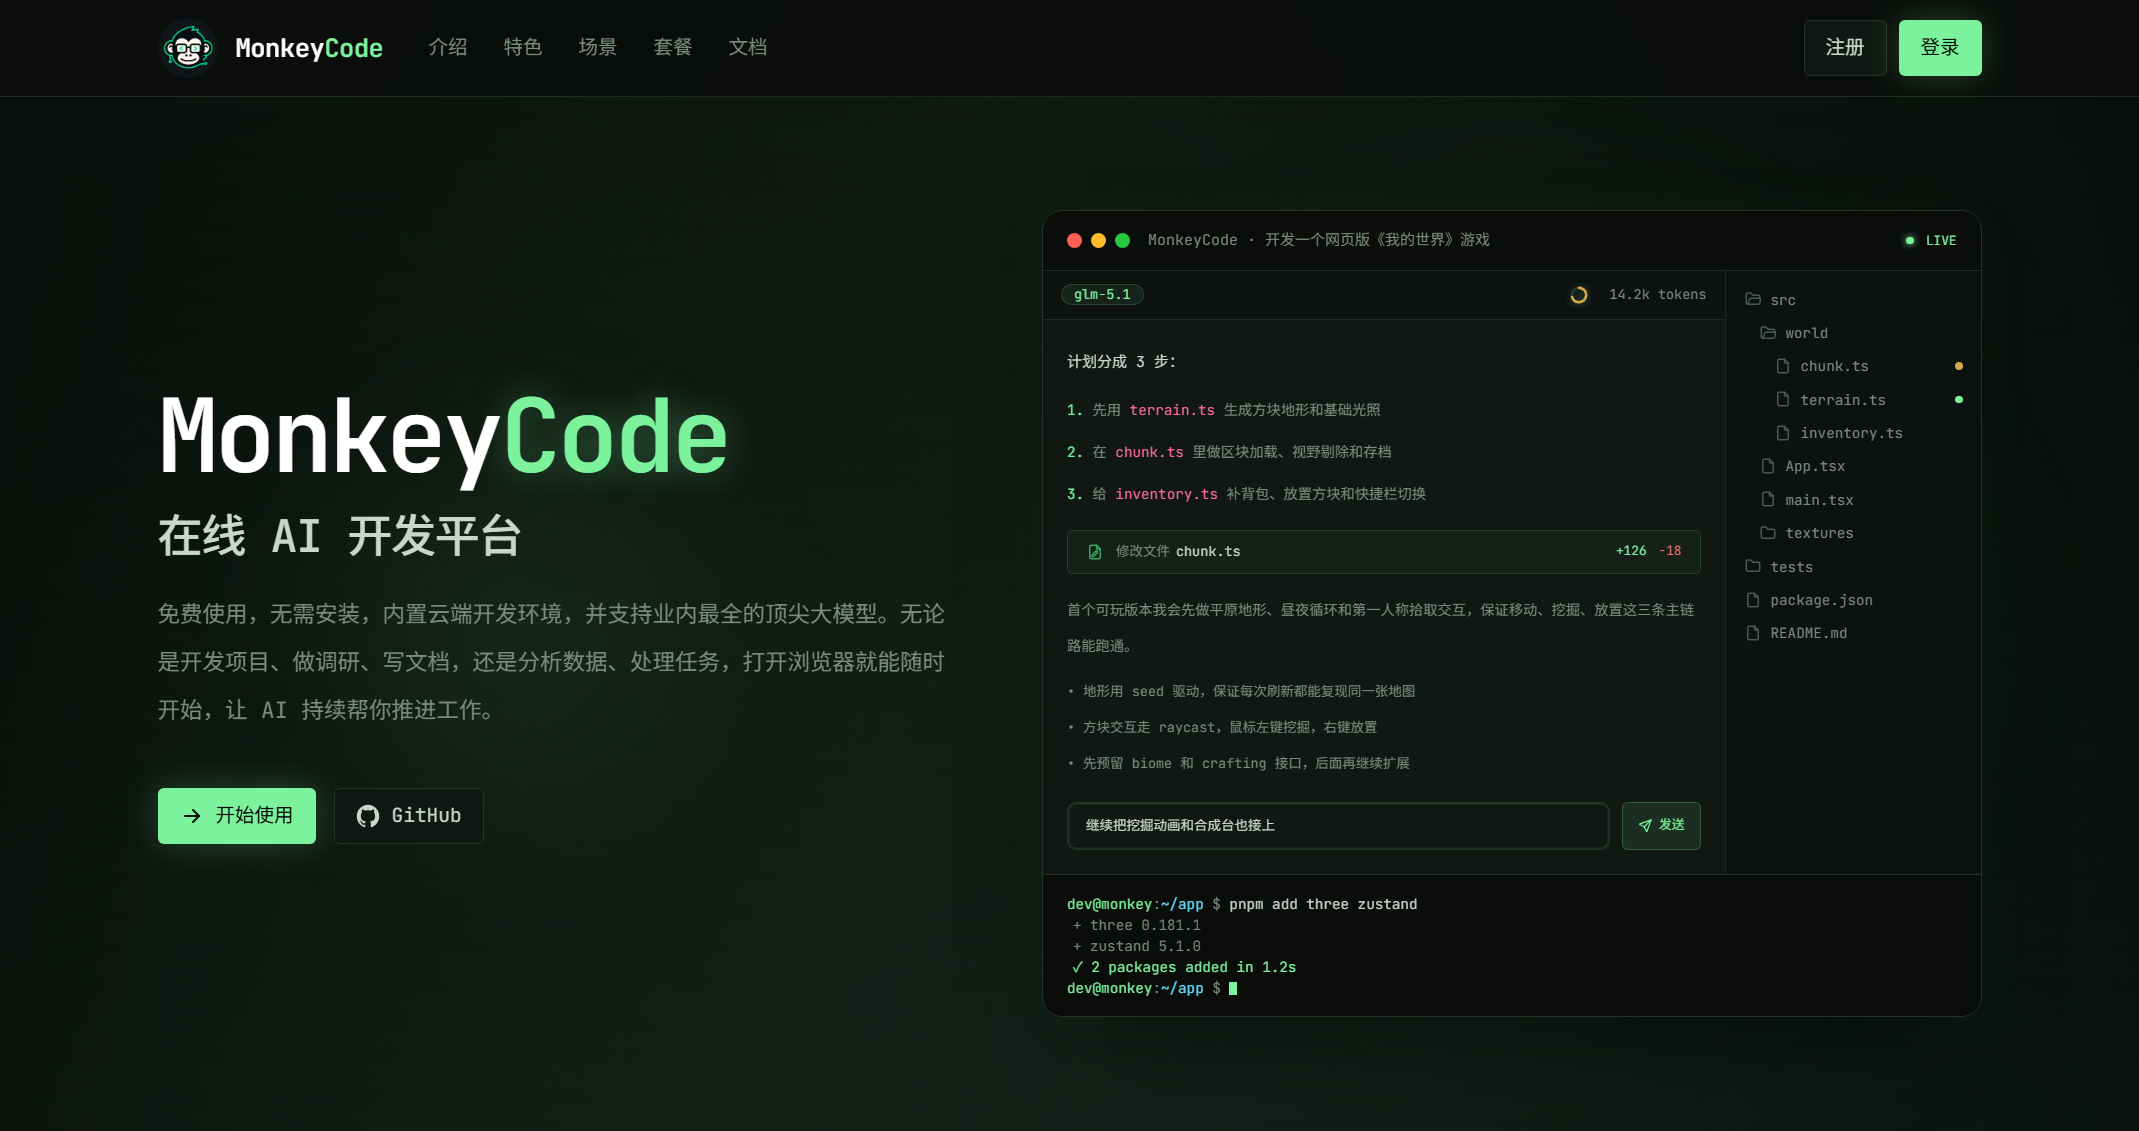Click the demo window title 开发一个网页版《我的世界》游戏
The image size is (2139, 1131).
point(1377,240)
